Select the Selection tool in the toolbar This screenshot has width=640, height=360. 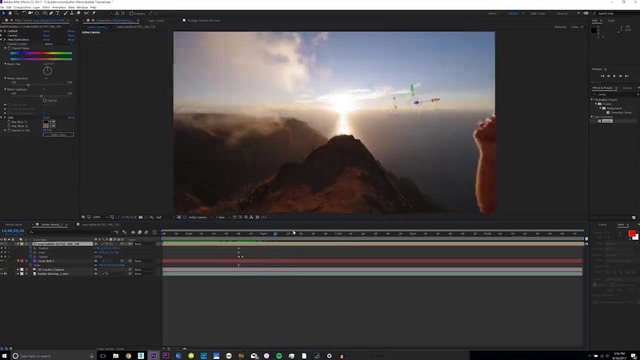[4, 13]
